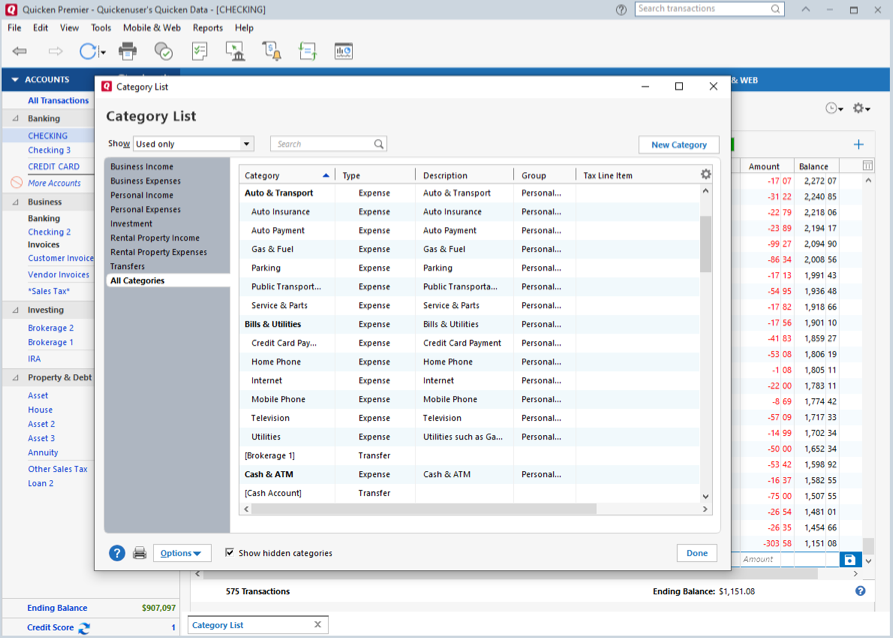Click the Done button
This screenshot has height=638, width=893.
697,553
